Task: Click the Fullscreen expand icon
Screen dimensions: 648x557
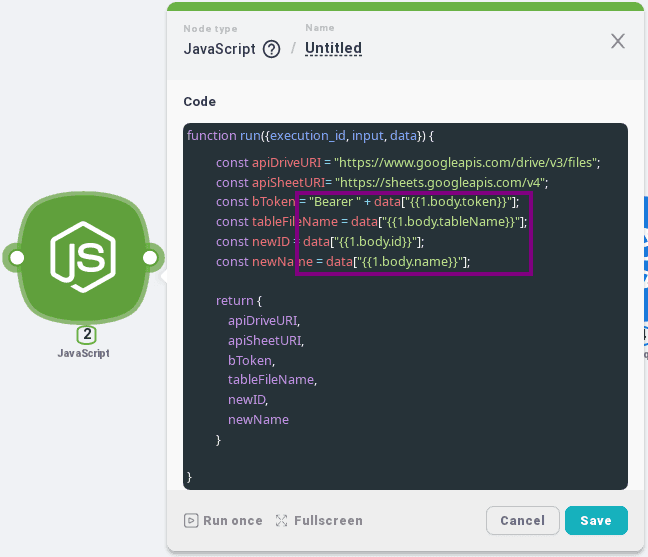Action: click(x=281, y=521)
